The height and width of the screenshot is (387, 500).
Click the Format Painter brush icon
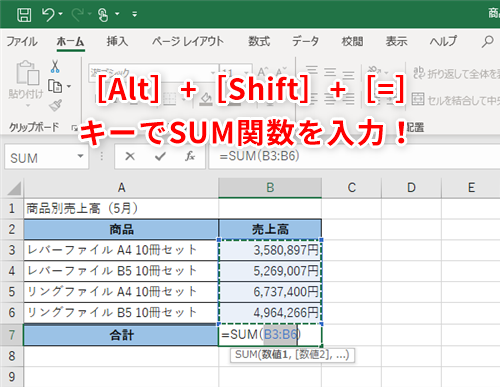click(x=55, y=105)
